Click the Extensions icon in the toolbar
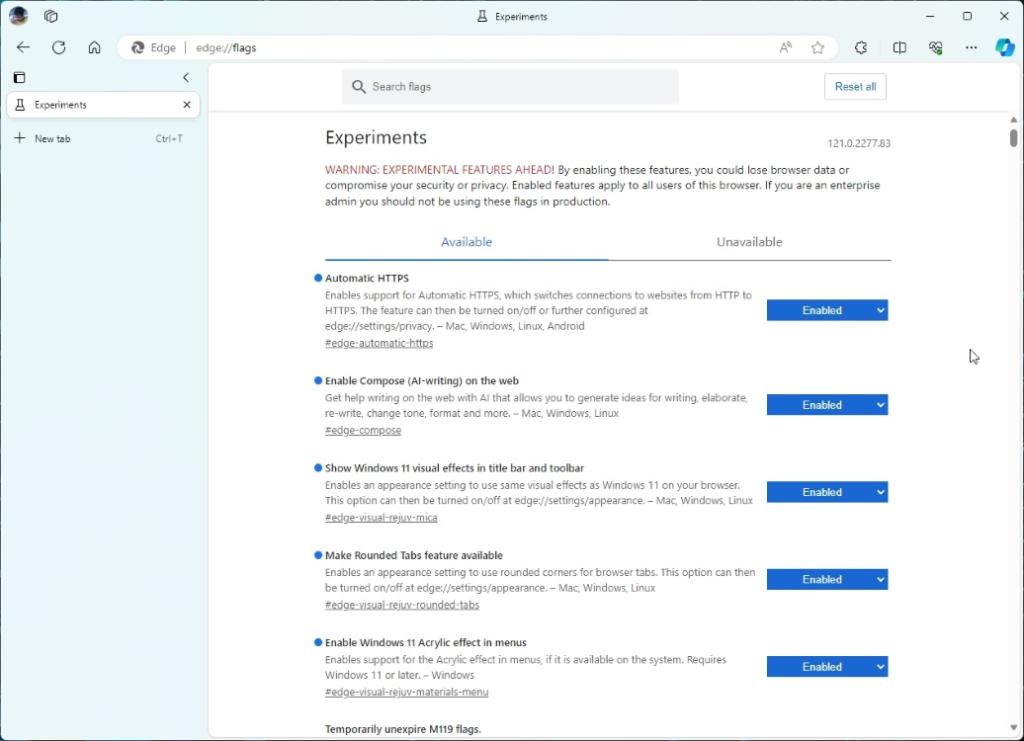 (861, 47)
